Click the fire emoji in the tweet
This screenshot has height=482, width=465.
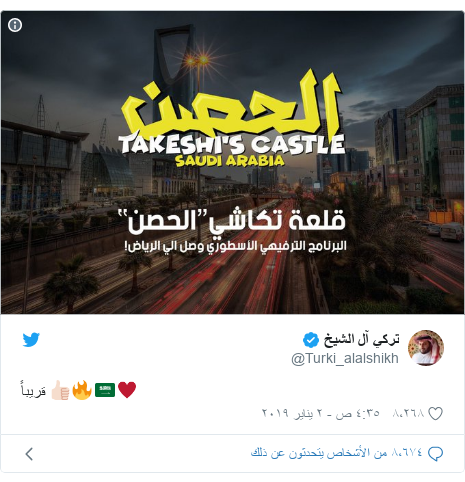click(x=82, y=390)
